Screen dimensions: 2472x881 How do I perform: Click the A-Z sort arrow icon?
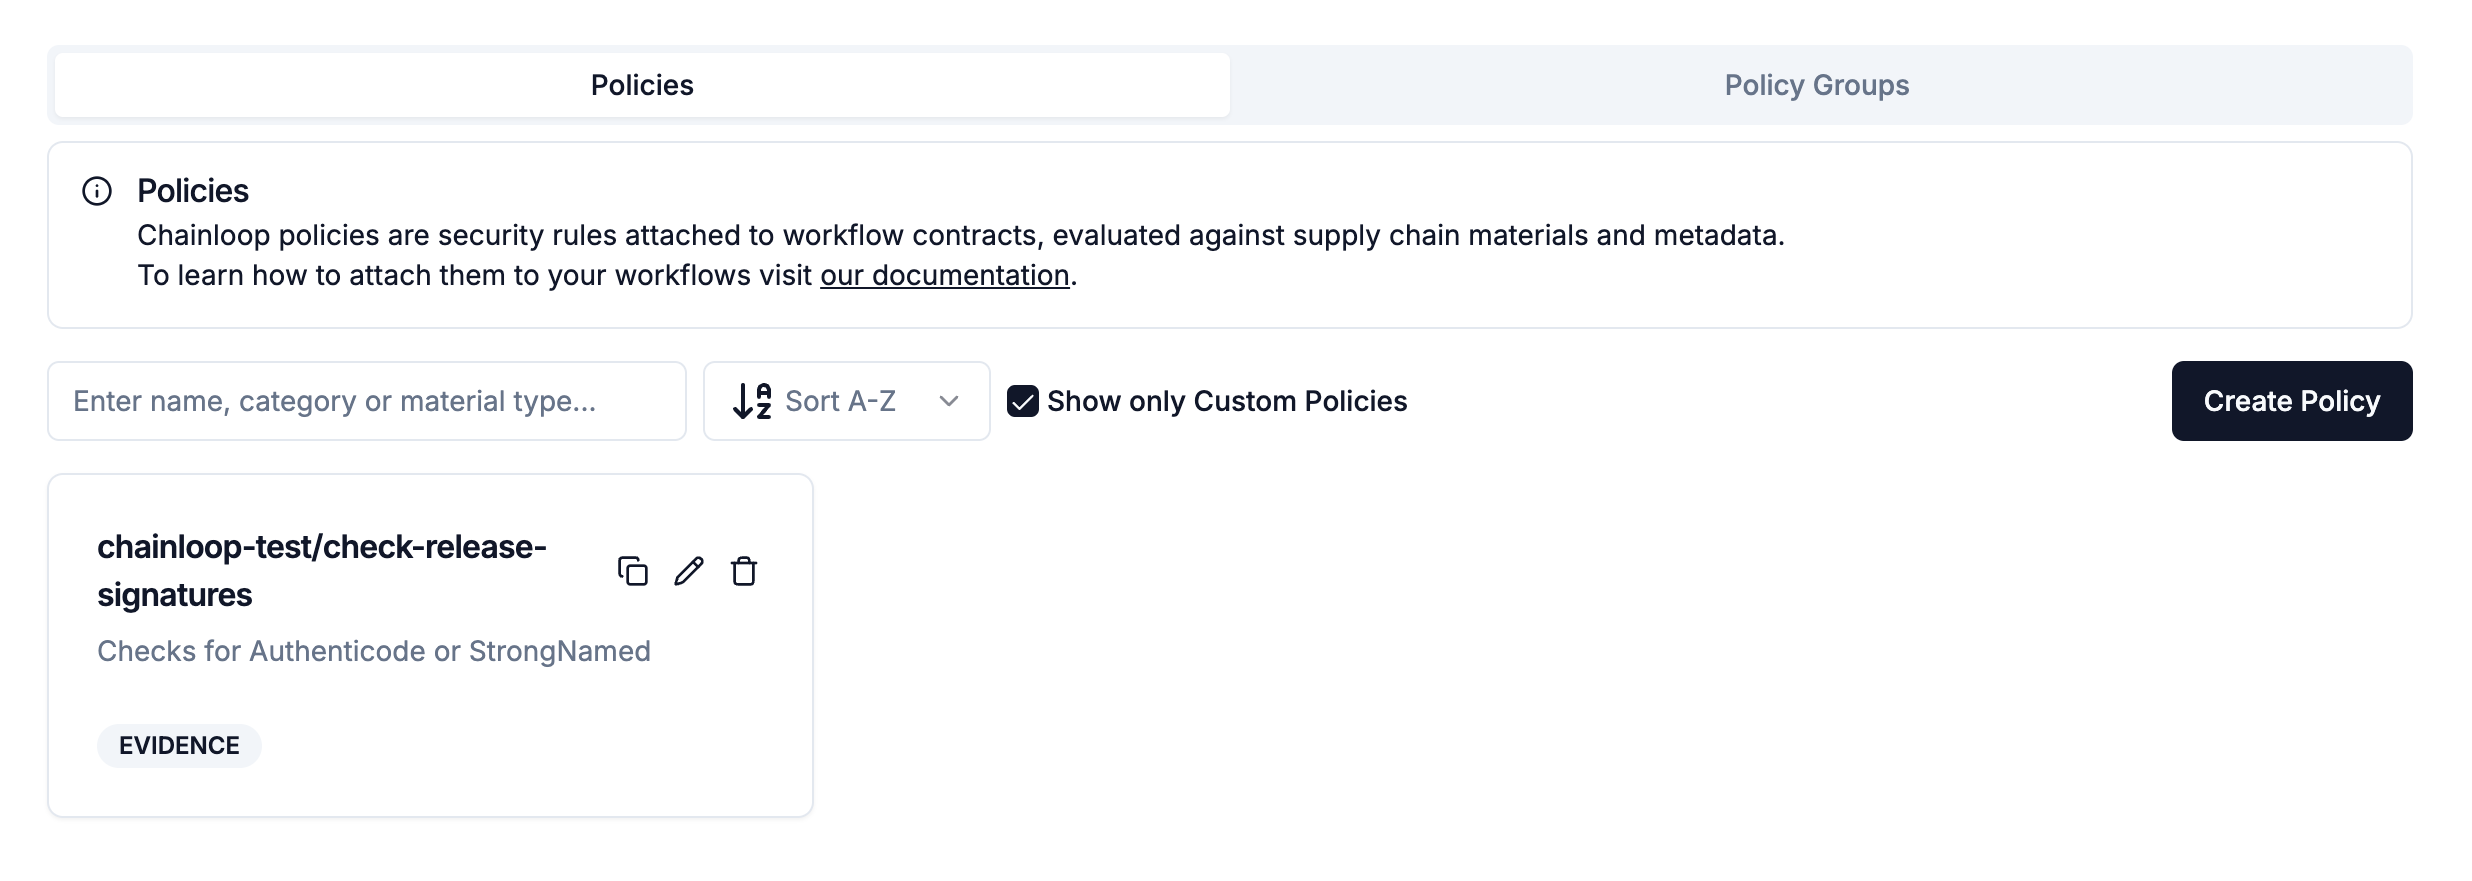(x=752, y=401)
